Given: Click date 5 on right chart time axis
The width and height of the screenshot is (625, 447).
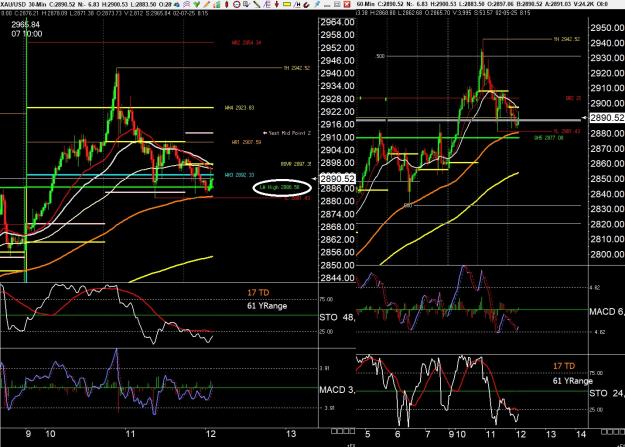Looking at the screenshot, I should [367, 434].
